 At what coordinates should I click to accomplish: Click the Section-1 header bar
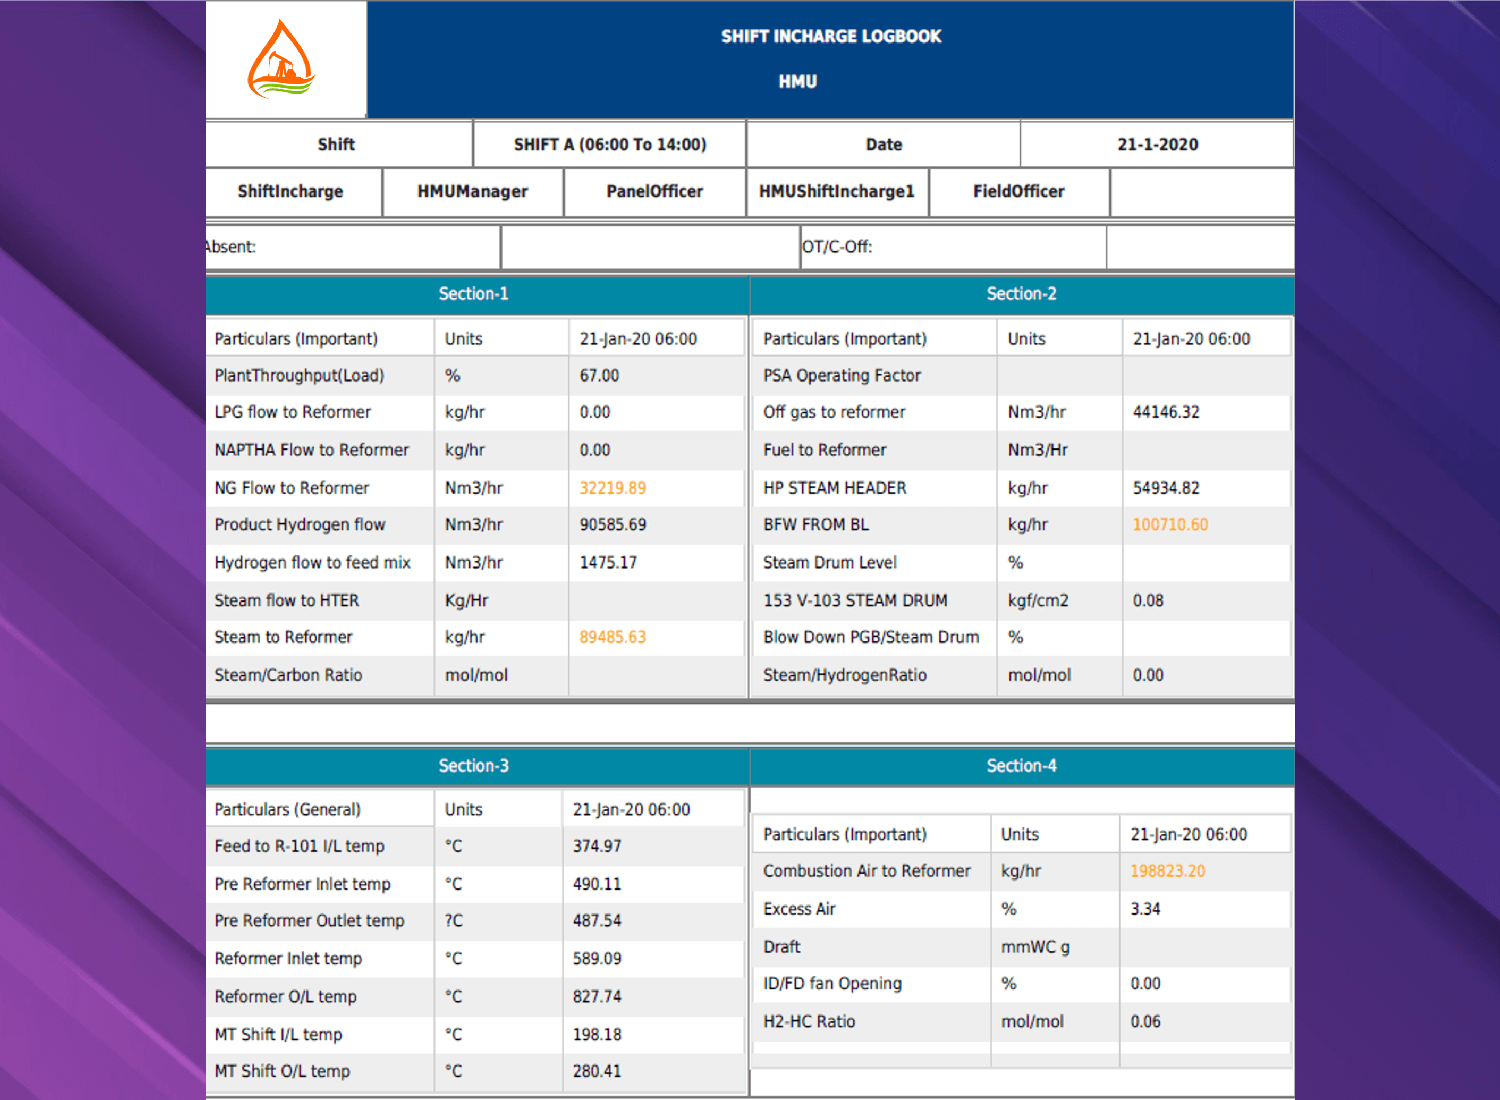pyautogui.click(x=474, y=294)
